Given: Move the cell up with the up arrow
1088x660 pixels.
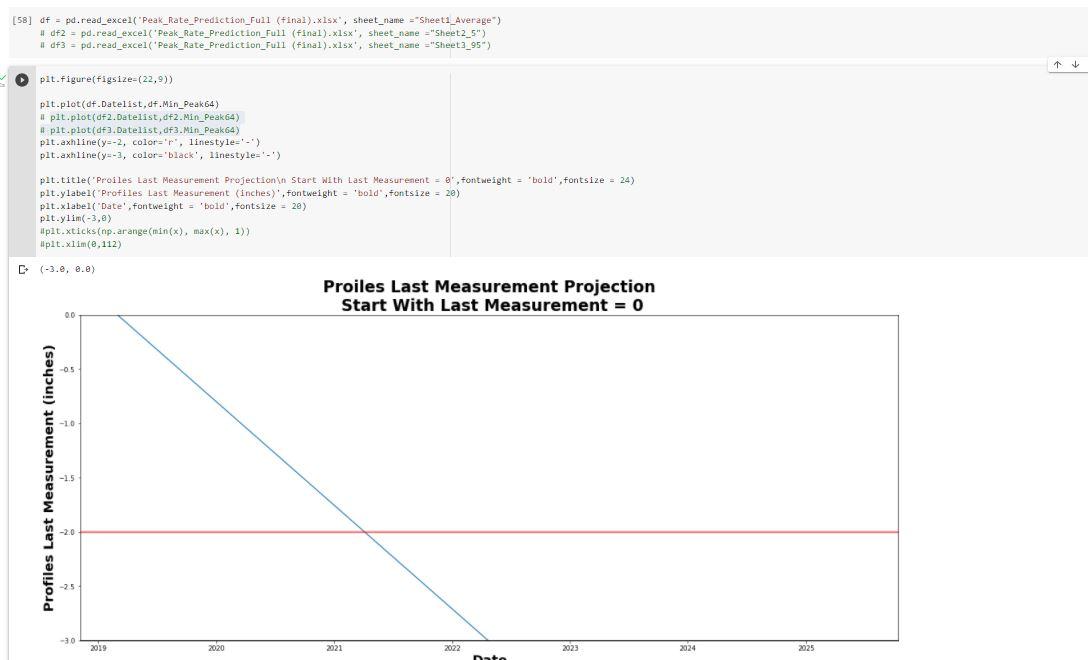Looking at the screenshot, I should [x=1057, y=65].
